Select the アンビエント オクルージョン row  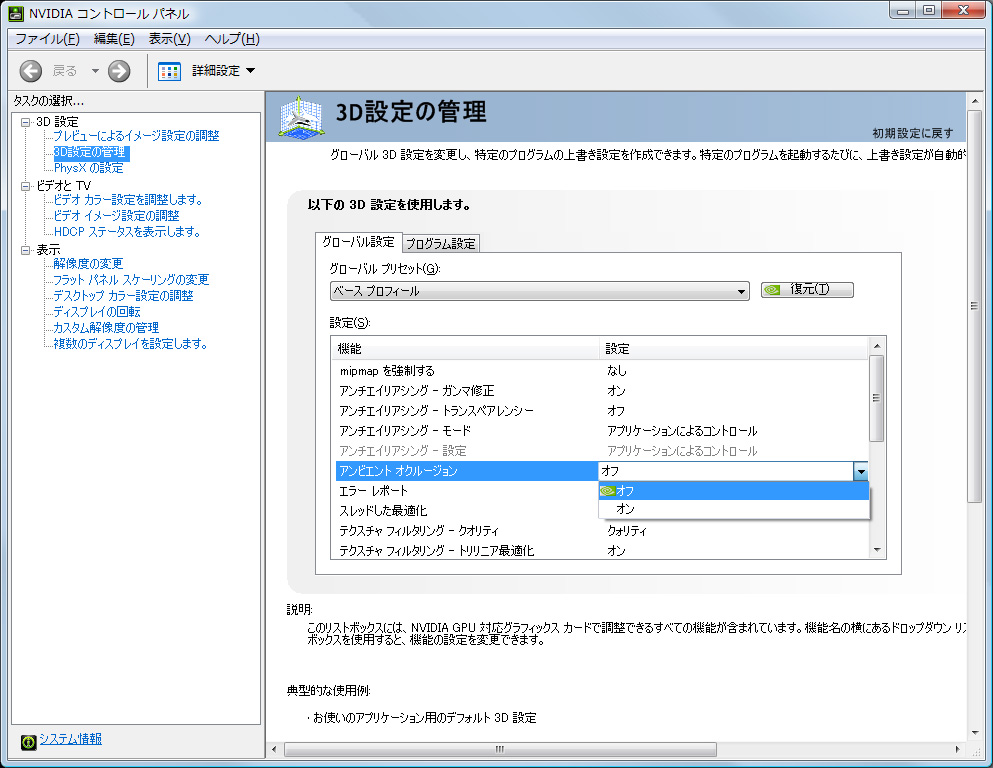[x=467, y=470]
